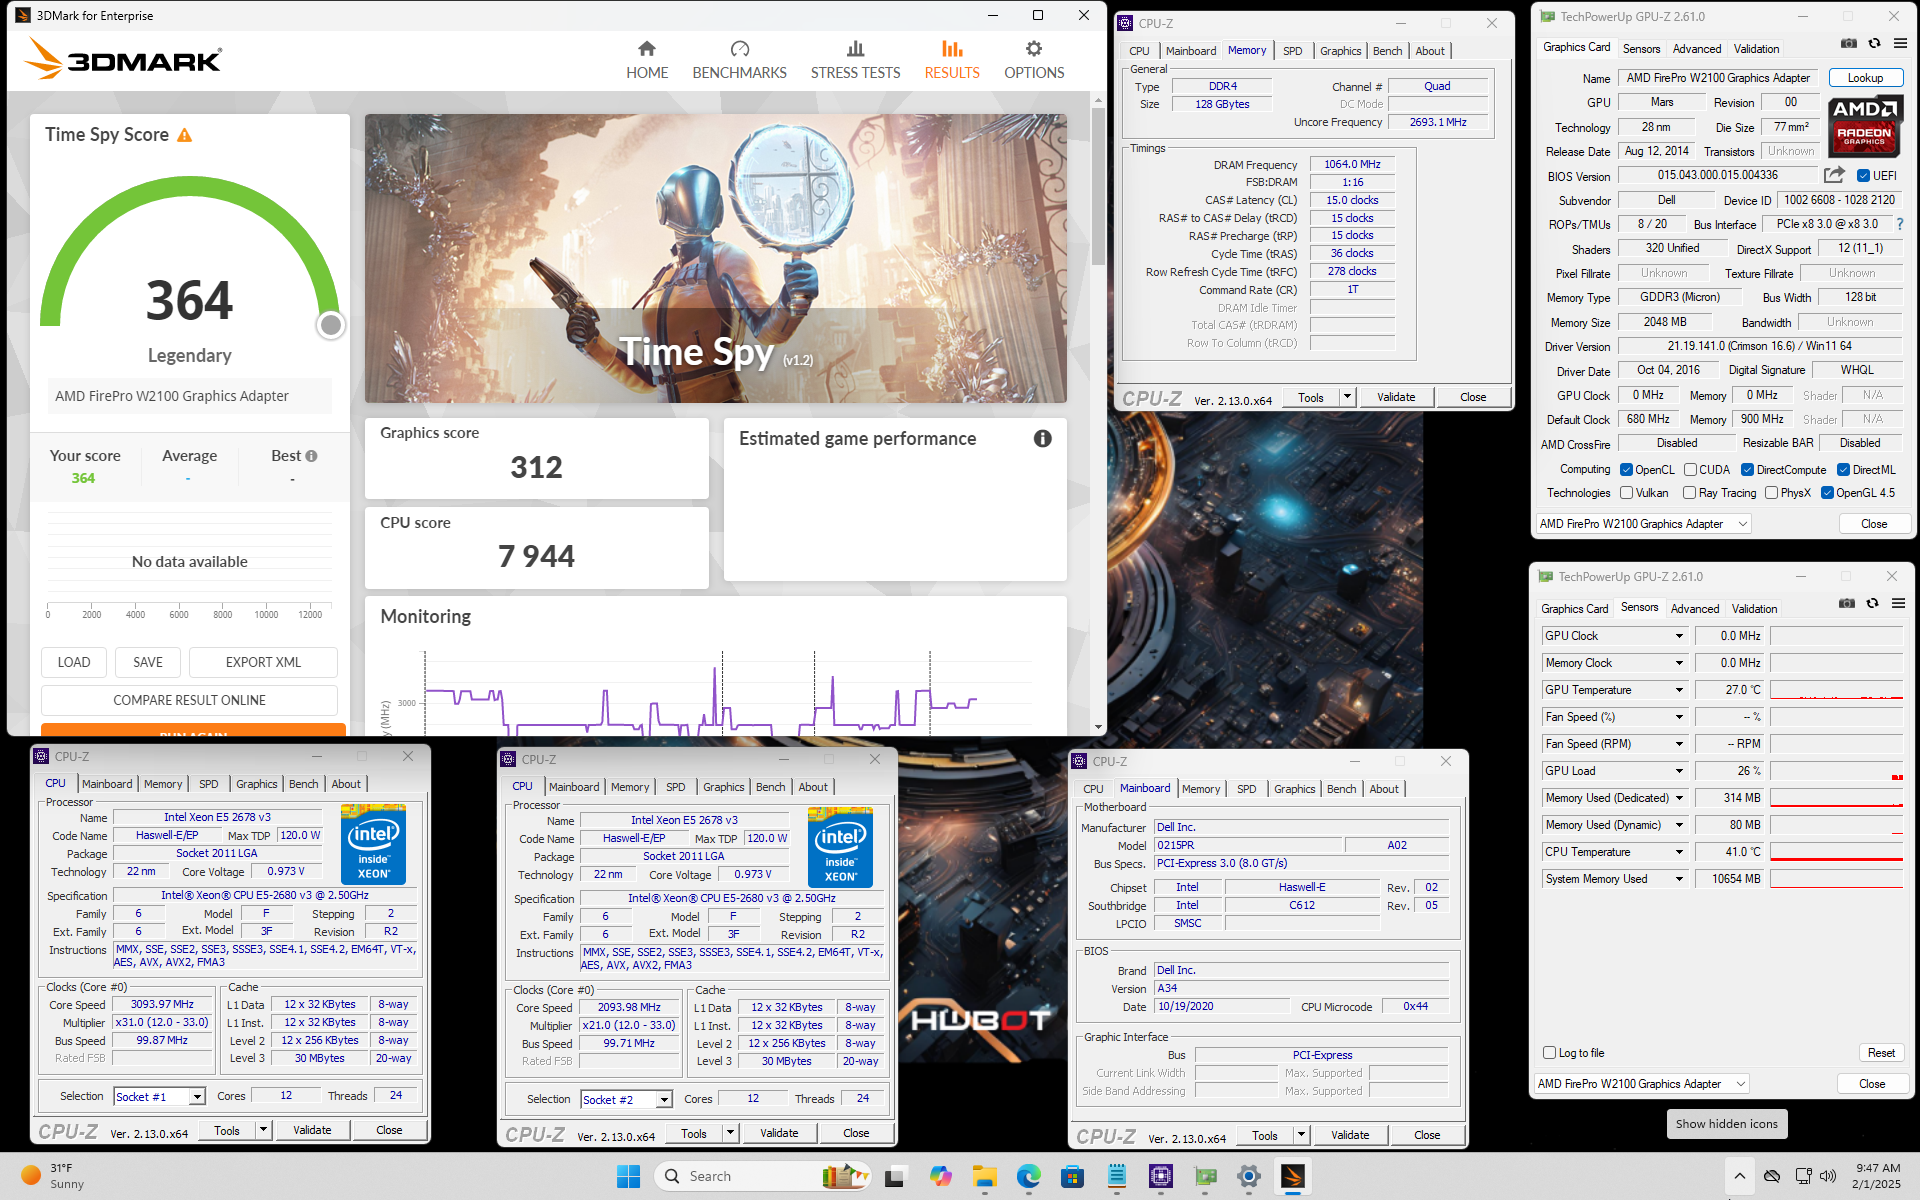Open Advanced tab in top GPU-Z window

click(x=1697, y=49)
